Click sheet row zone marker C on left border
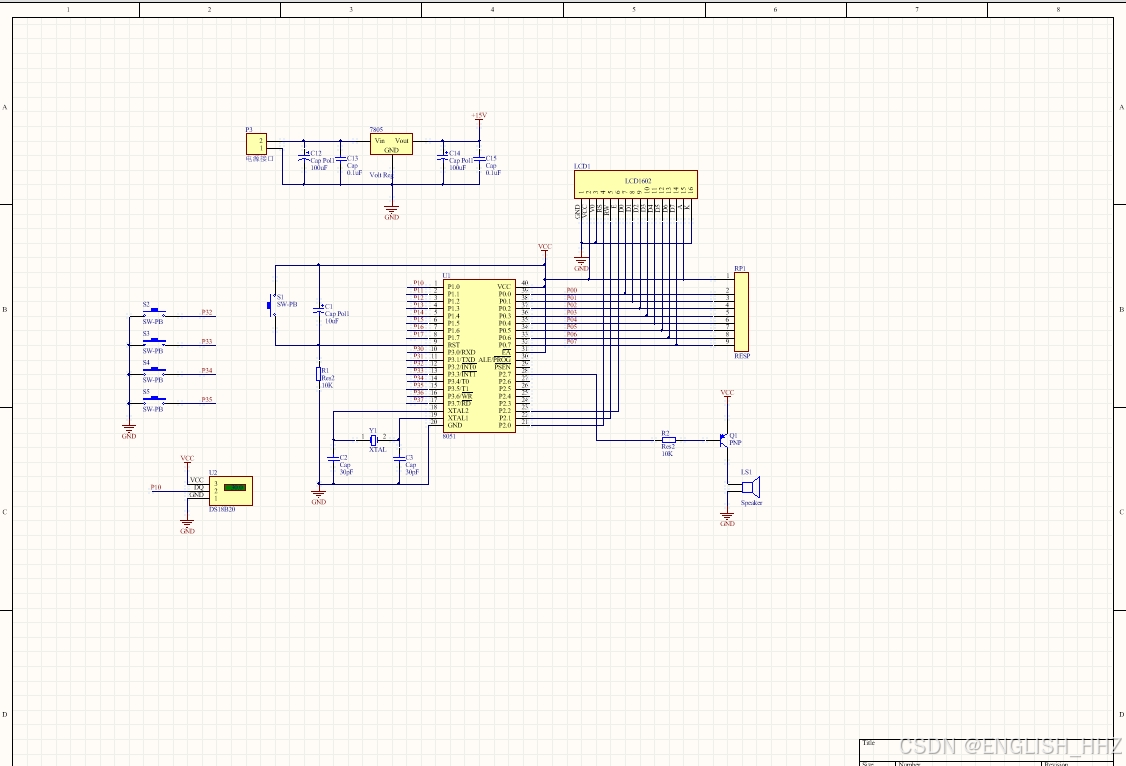Image resolution: width=1126 pixels, height=766 pixels. pos(5,513)
